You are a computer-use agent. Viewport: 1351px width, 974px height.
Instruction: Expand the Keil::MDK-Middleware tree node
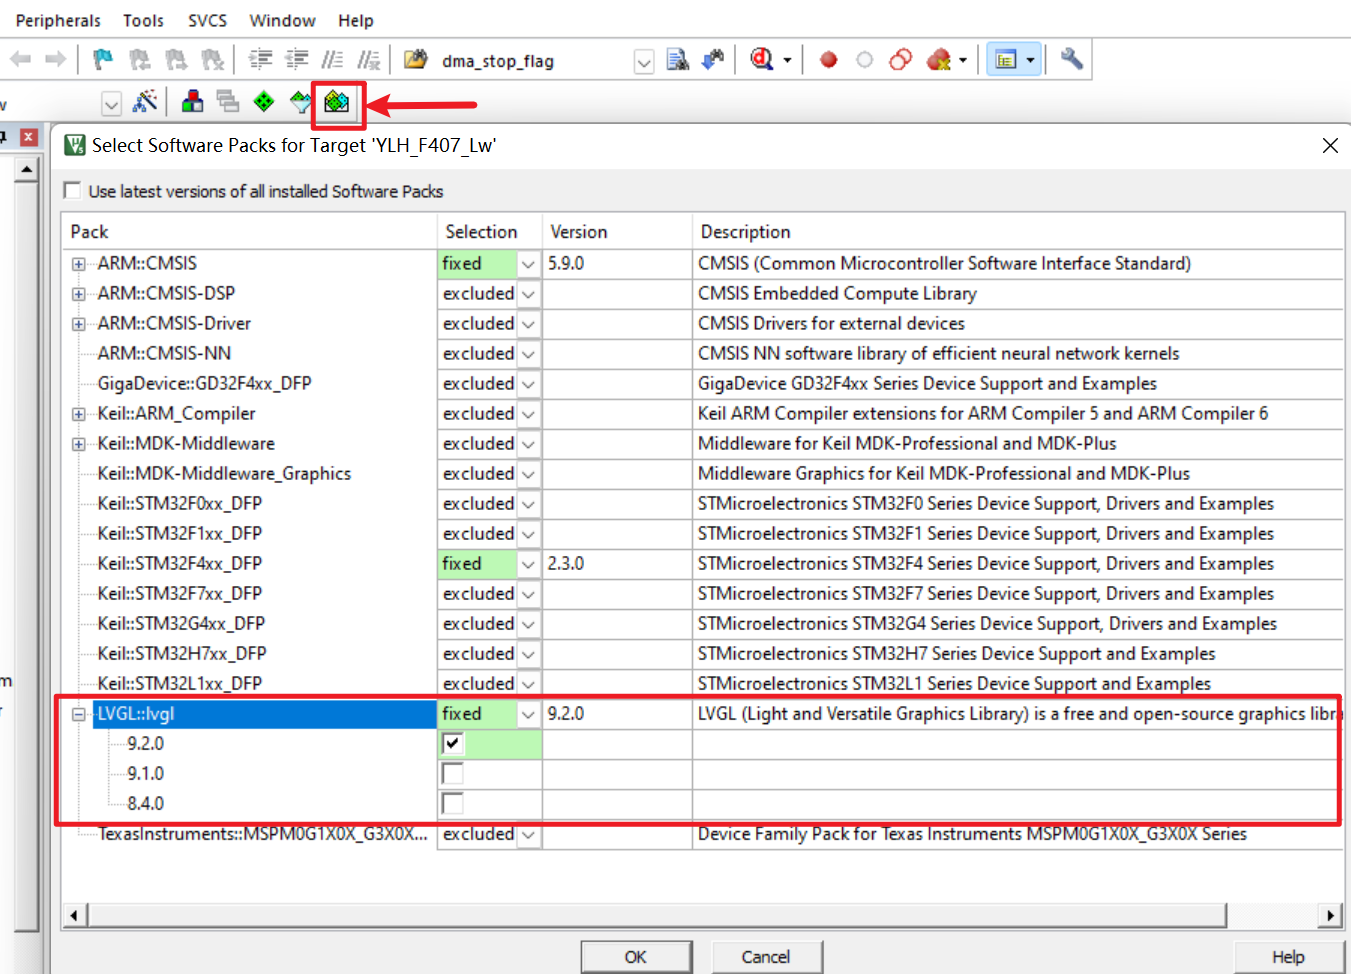point(78,444)
